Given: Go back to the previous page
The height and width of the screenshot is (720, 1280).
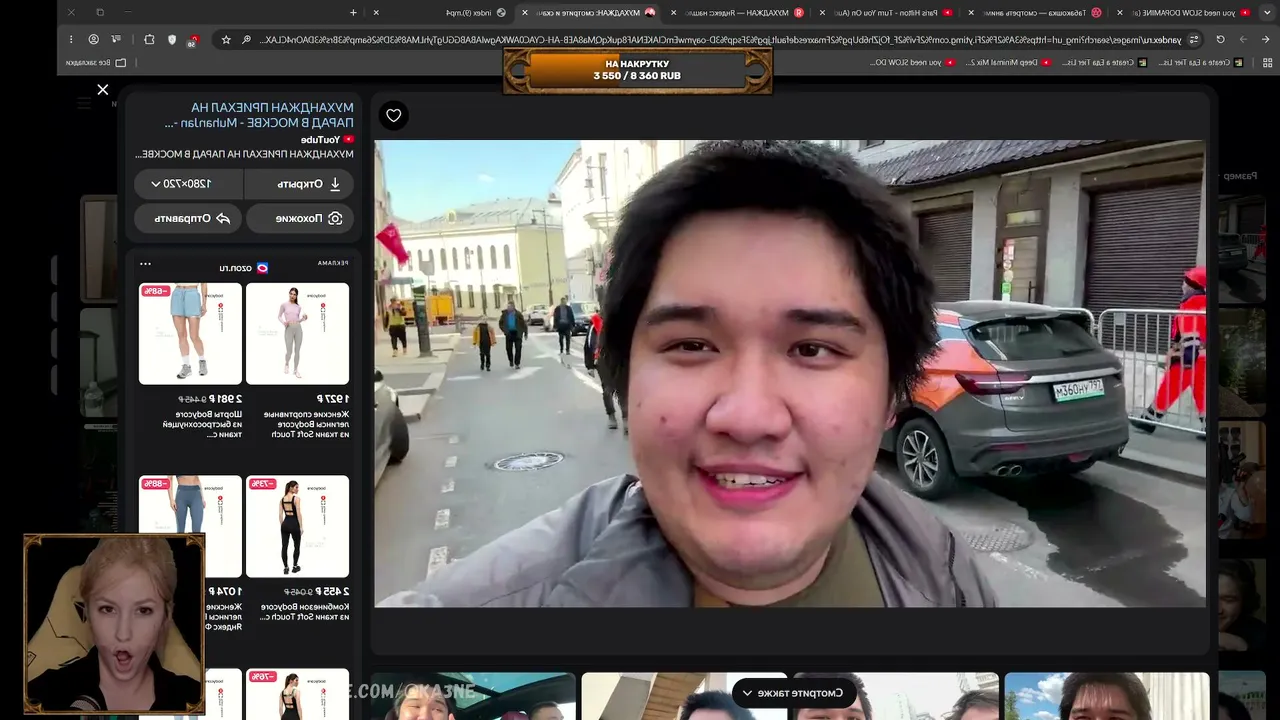Looking at the screenshot, I should click(1265, 39).
